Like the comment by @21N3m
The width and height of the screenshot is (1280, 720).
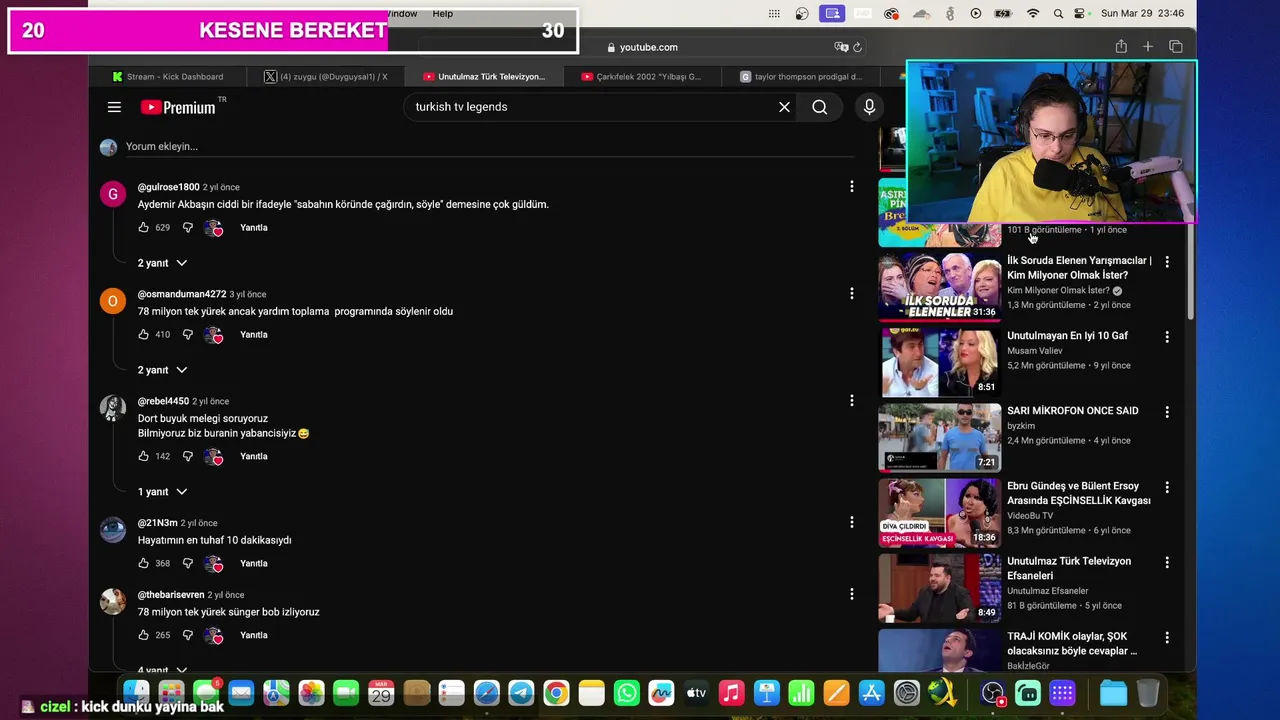(x=144, y=564)
